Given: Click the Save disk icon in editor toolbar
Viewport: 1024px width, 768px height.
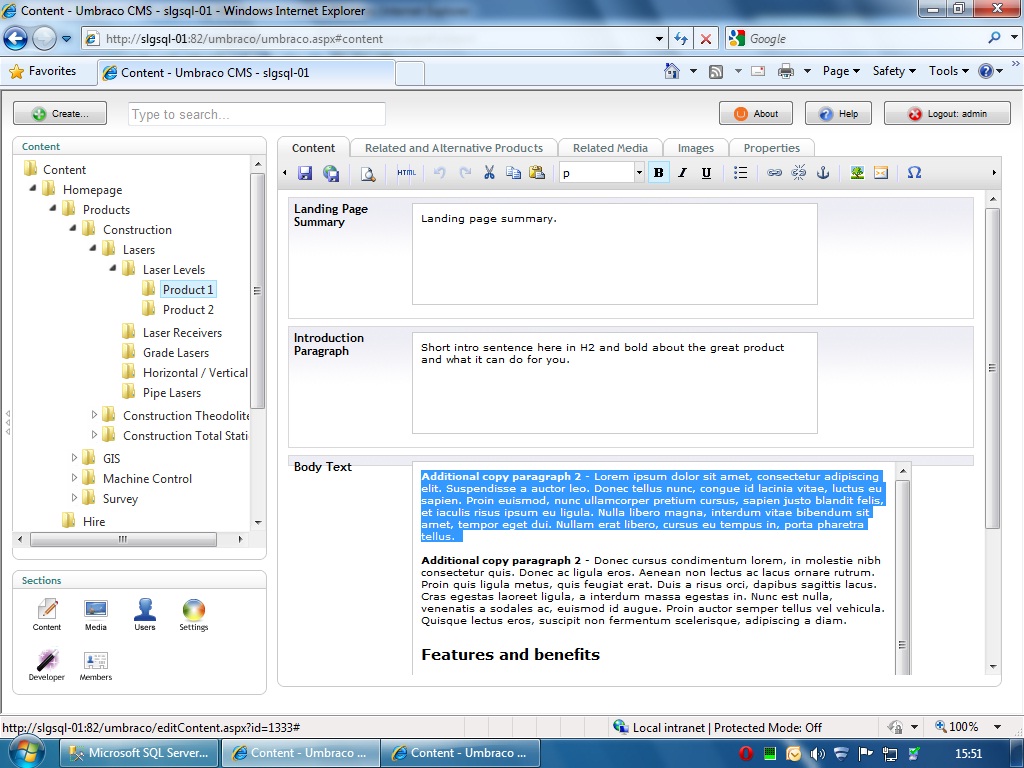Looking at the screenshot, I should 305,172.
